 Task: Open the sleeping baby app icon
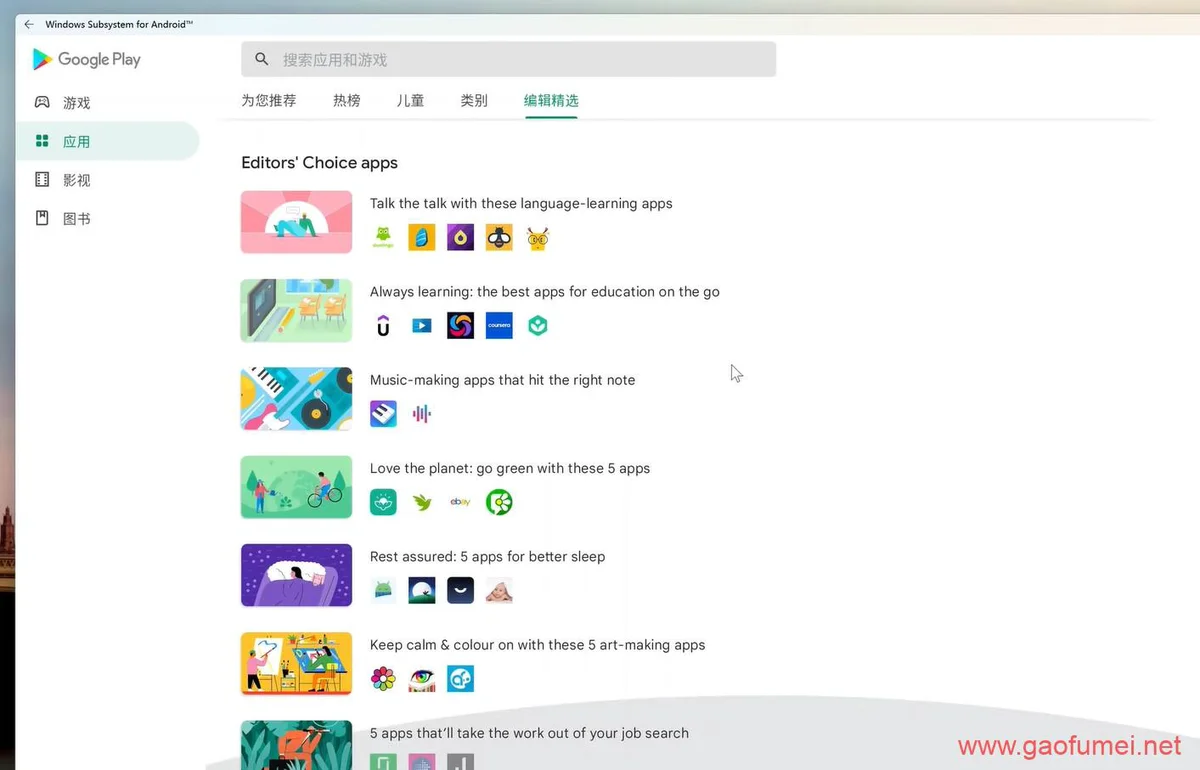(499, 590)
